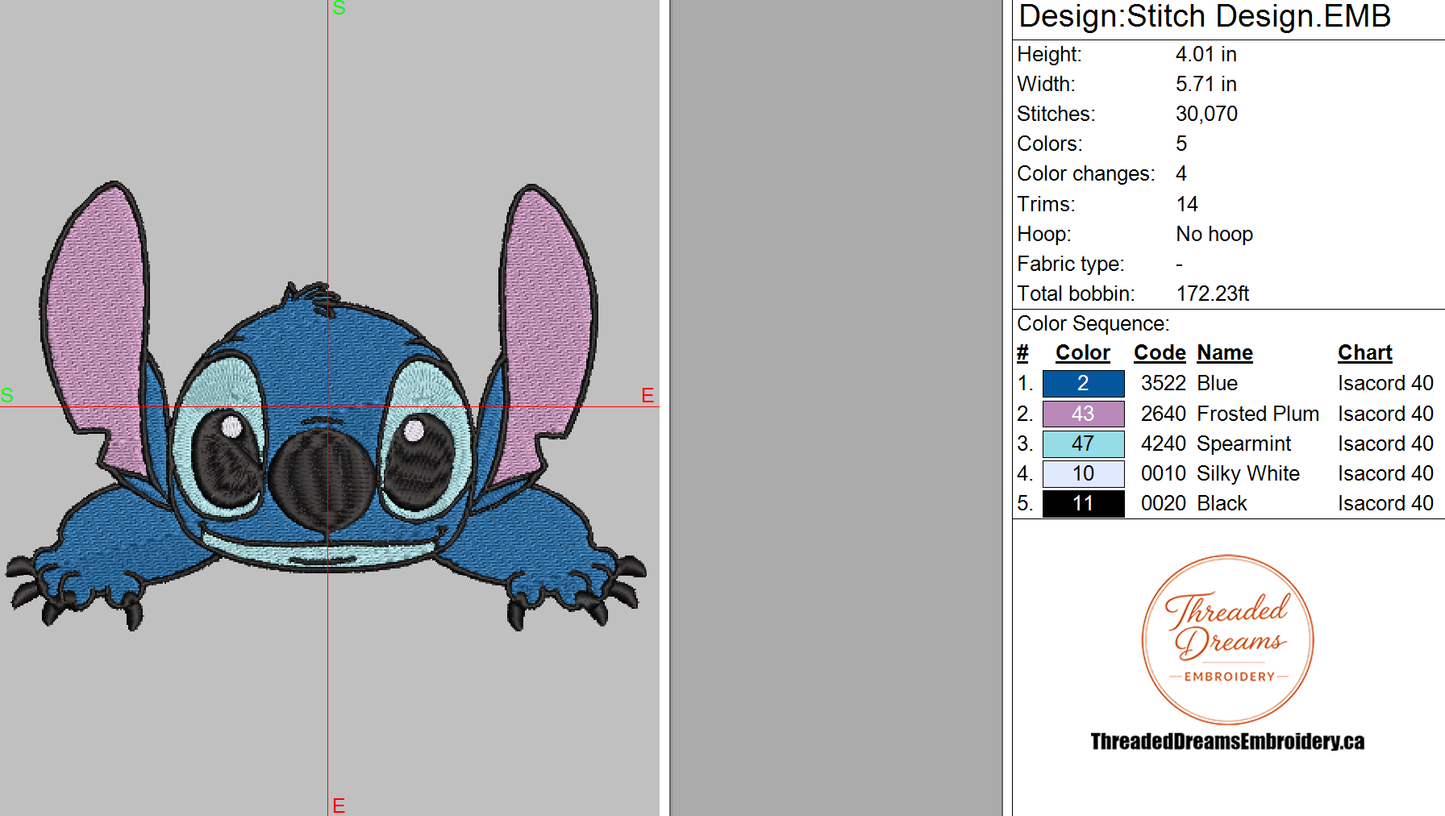Click thread code 0010

pos(1162,473)
